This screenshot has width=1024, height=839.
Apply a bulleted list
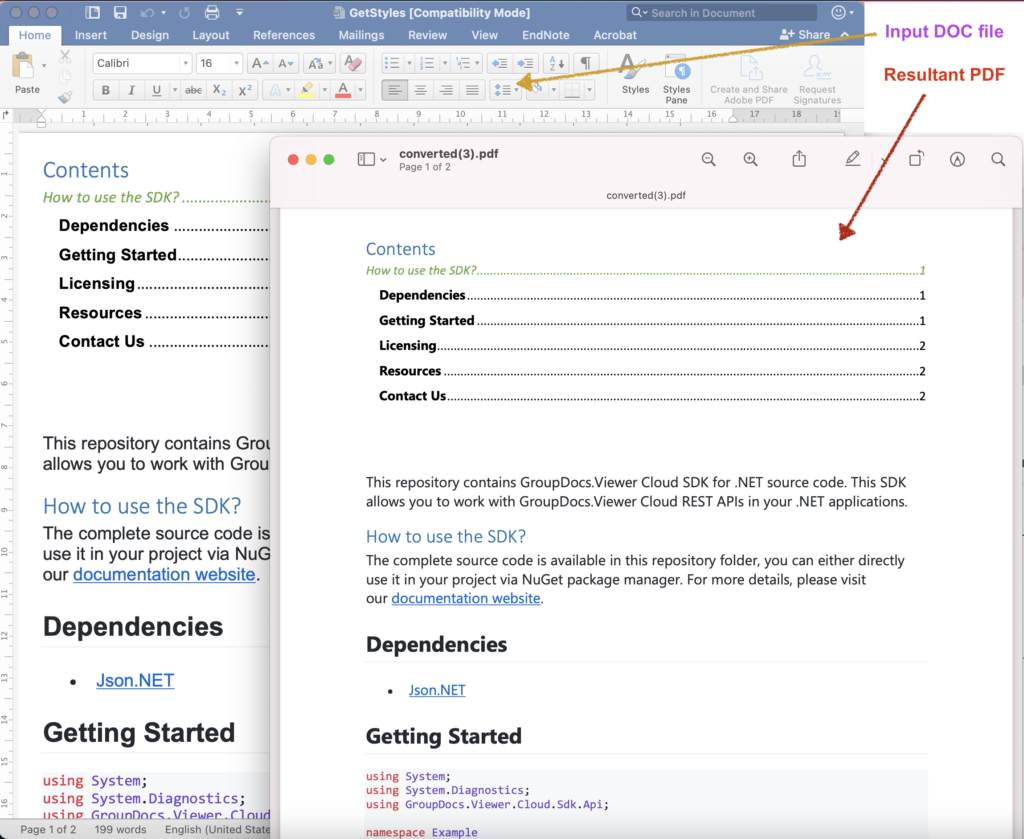click(392, 63)
